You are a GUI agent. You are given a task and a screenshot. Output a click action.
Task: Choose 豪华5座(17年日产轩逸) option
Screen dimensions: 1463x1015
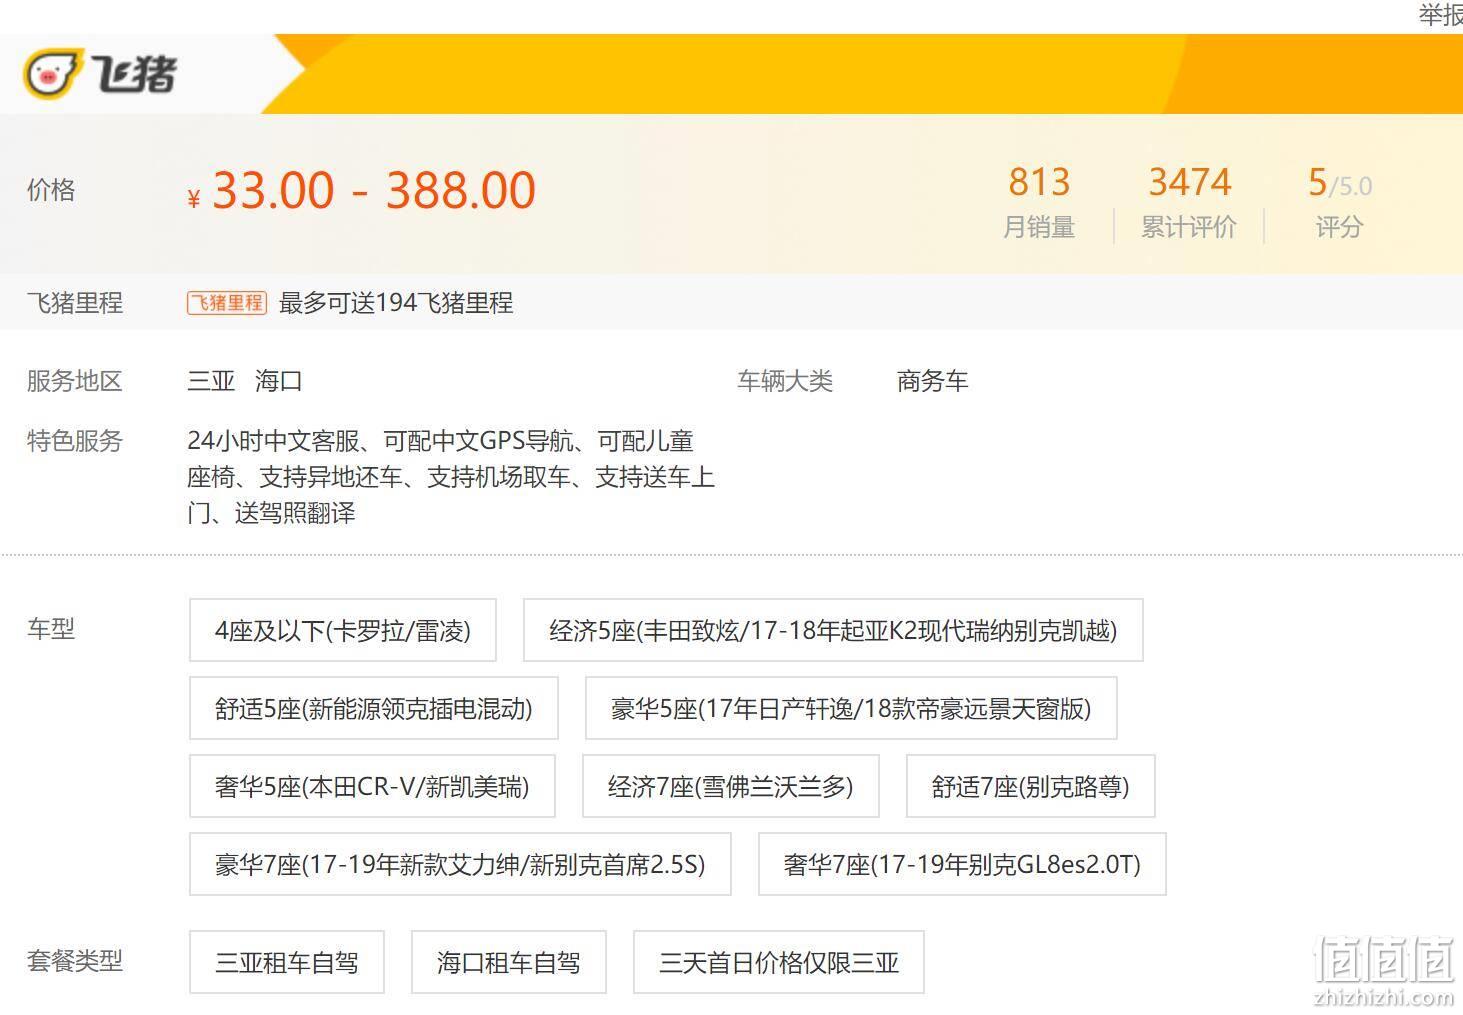click(x=851, y=708)
